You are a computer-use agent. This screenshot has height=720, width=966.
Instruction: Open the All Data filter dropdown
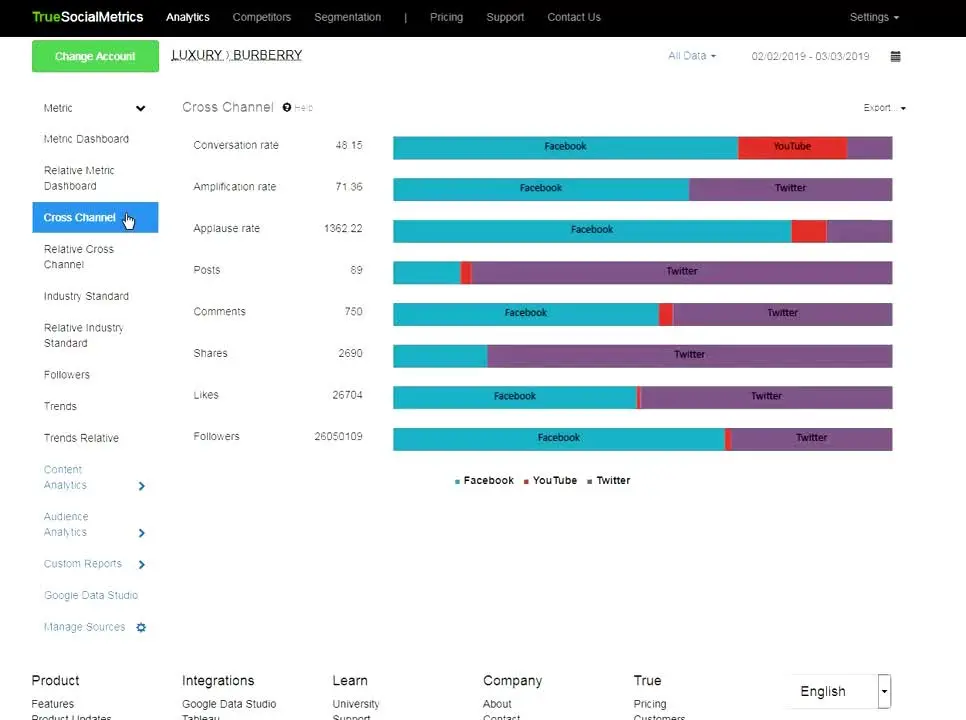(x=691, y=57)
